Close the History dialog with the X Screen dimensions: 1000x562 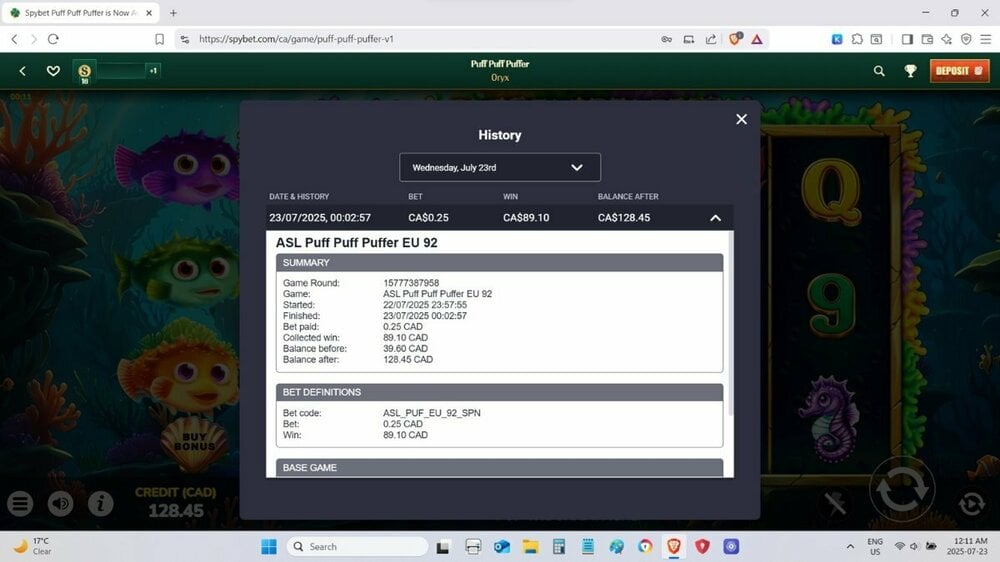pyautogui.click(x=741, y=119)
